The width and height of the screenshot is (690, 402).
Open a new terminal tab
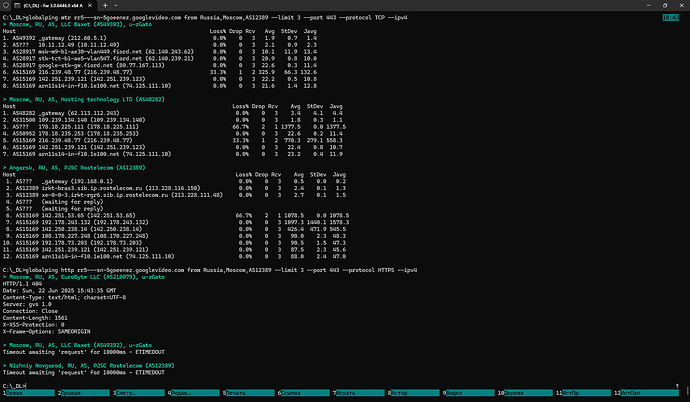point(105,5)
